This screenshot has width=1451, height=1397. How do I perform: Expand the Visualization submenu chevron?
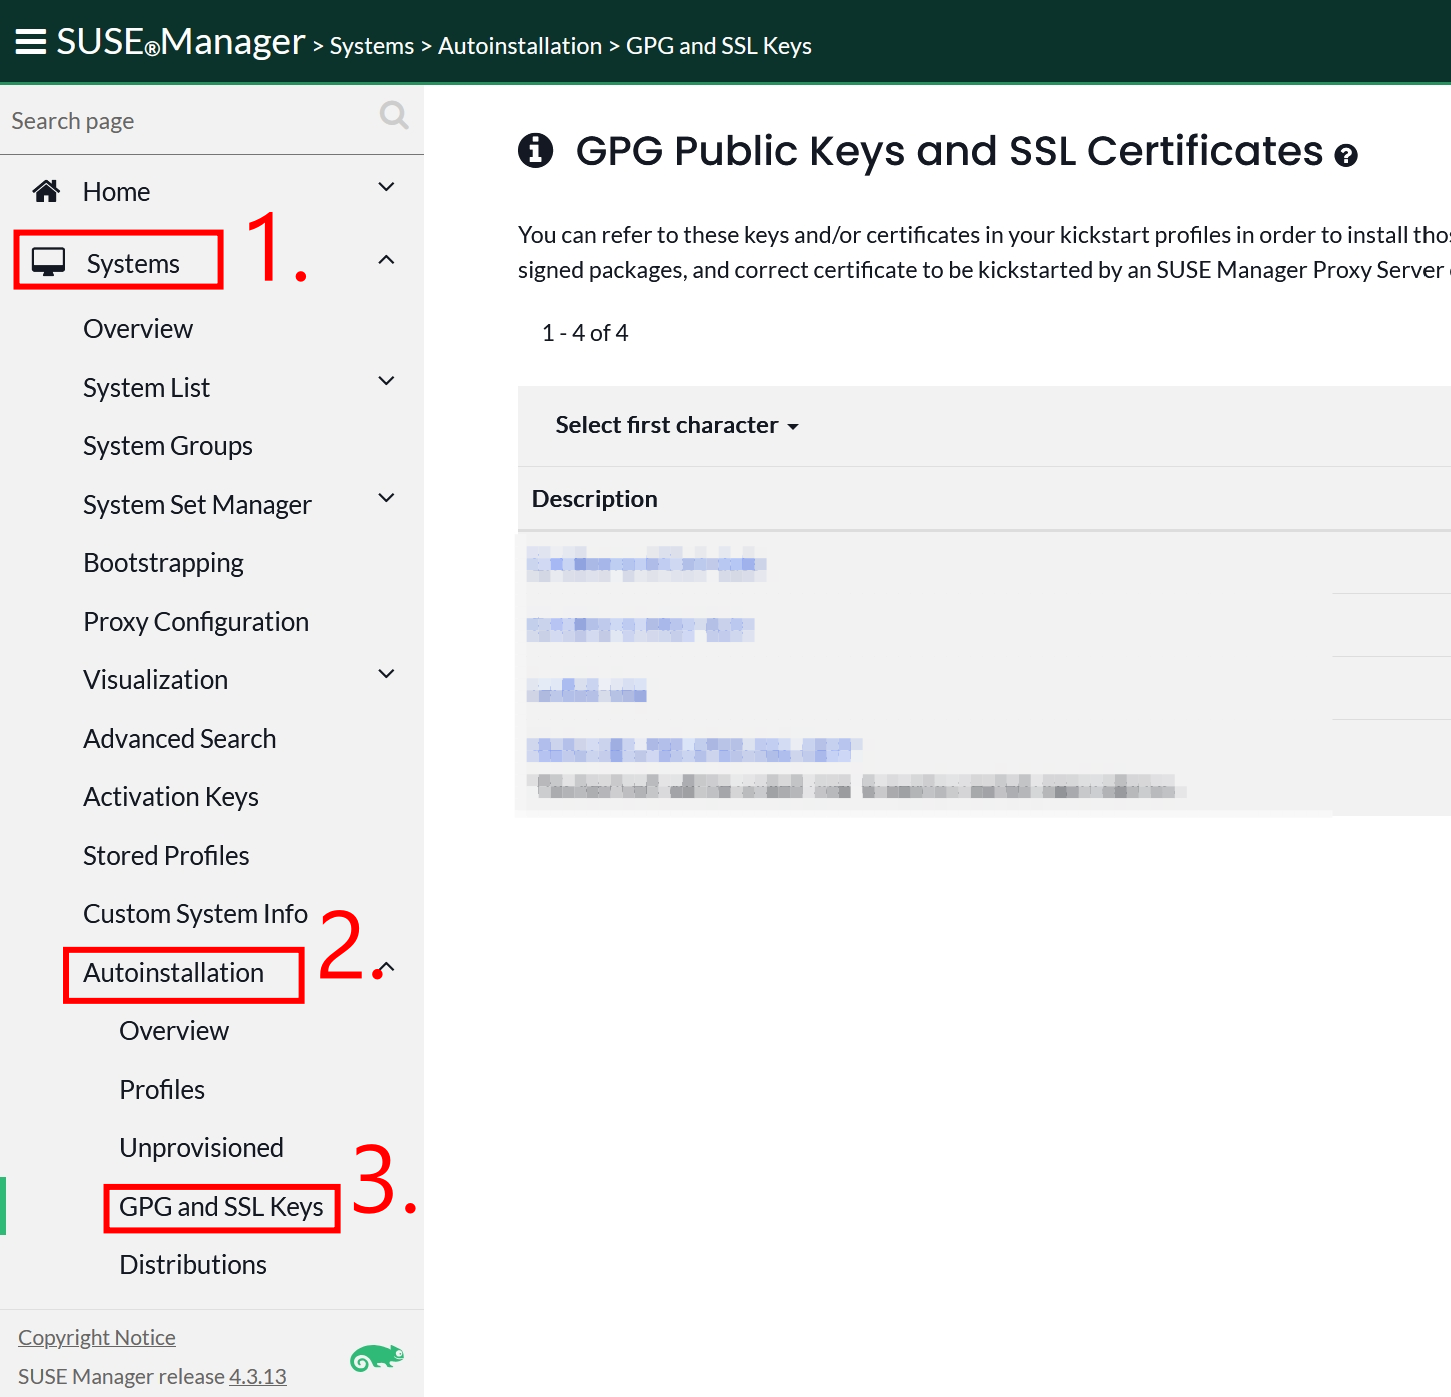[386, 674]
